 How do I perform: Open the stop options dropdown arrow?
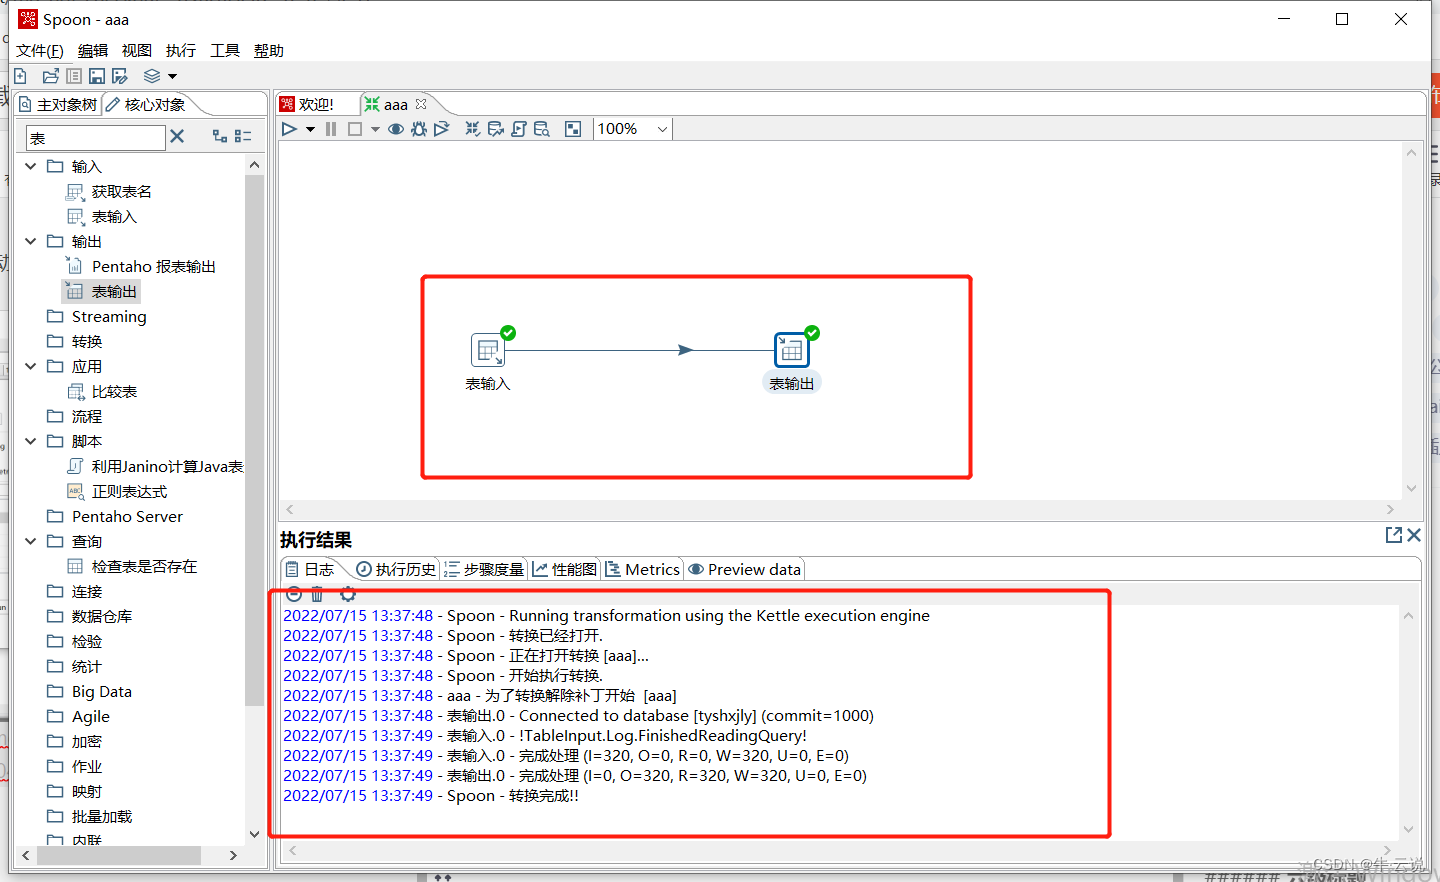375,129
